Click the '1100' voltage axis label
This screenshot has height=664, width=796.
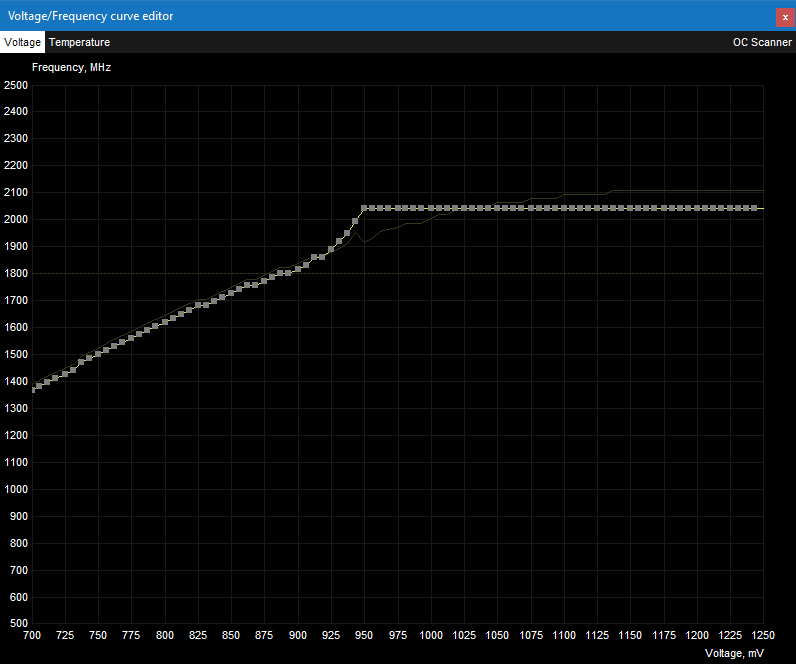point(564,635)
